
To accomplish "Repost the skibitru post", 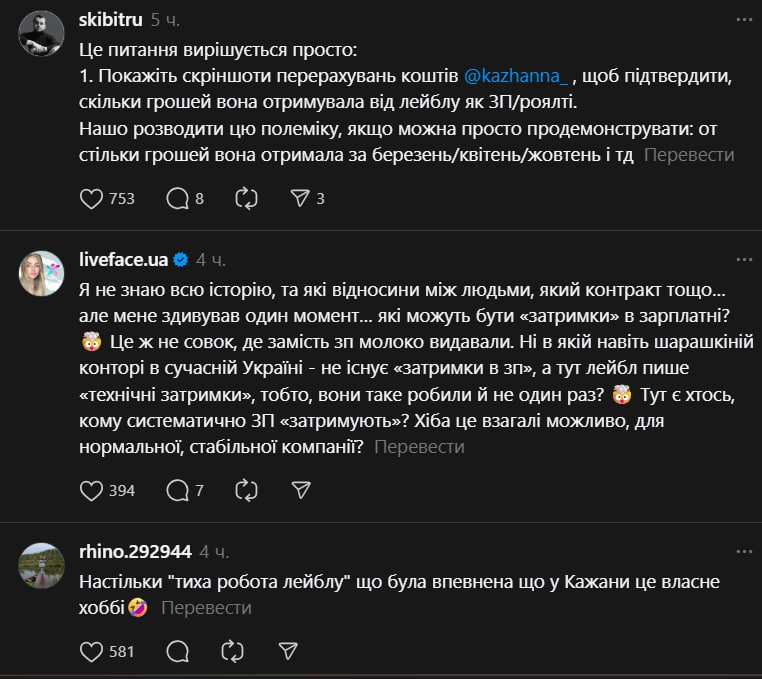I will coord(246,199).
